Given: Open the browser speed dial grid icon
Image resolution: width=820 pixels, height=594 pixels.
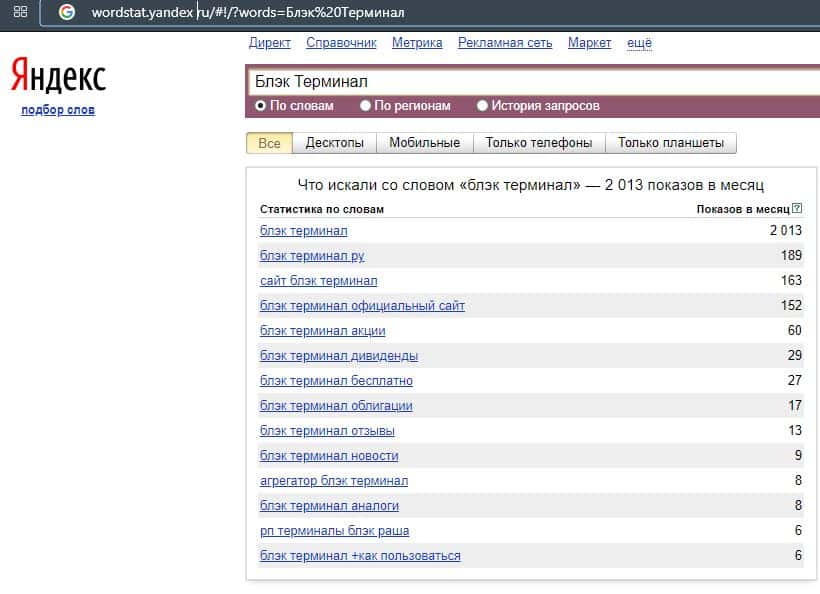Looking at the screenshot, I should pos(20,12).
